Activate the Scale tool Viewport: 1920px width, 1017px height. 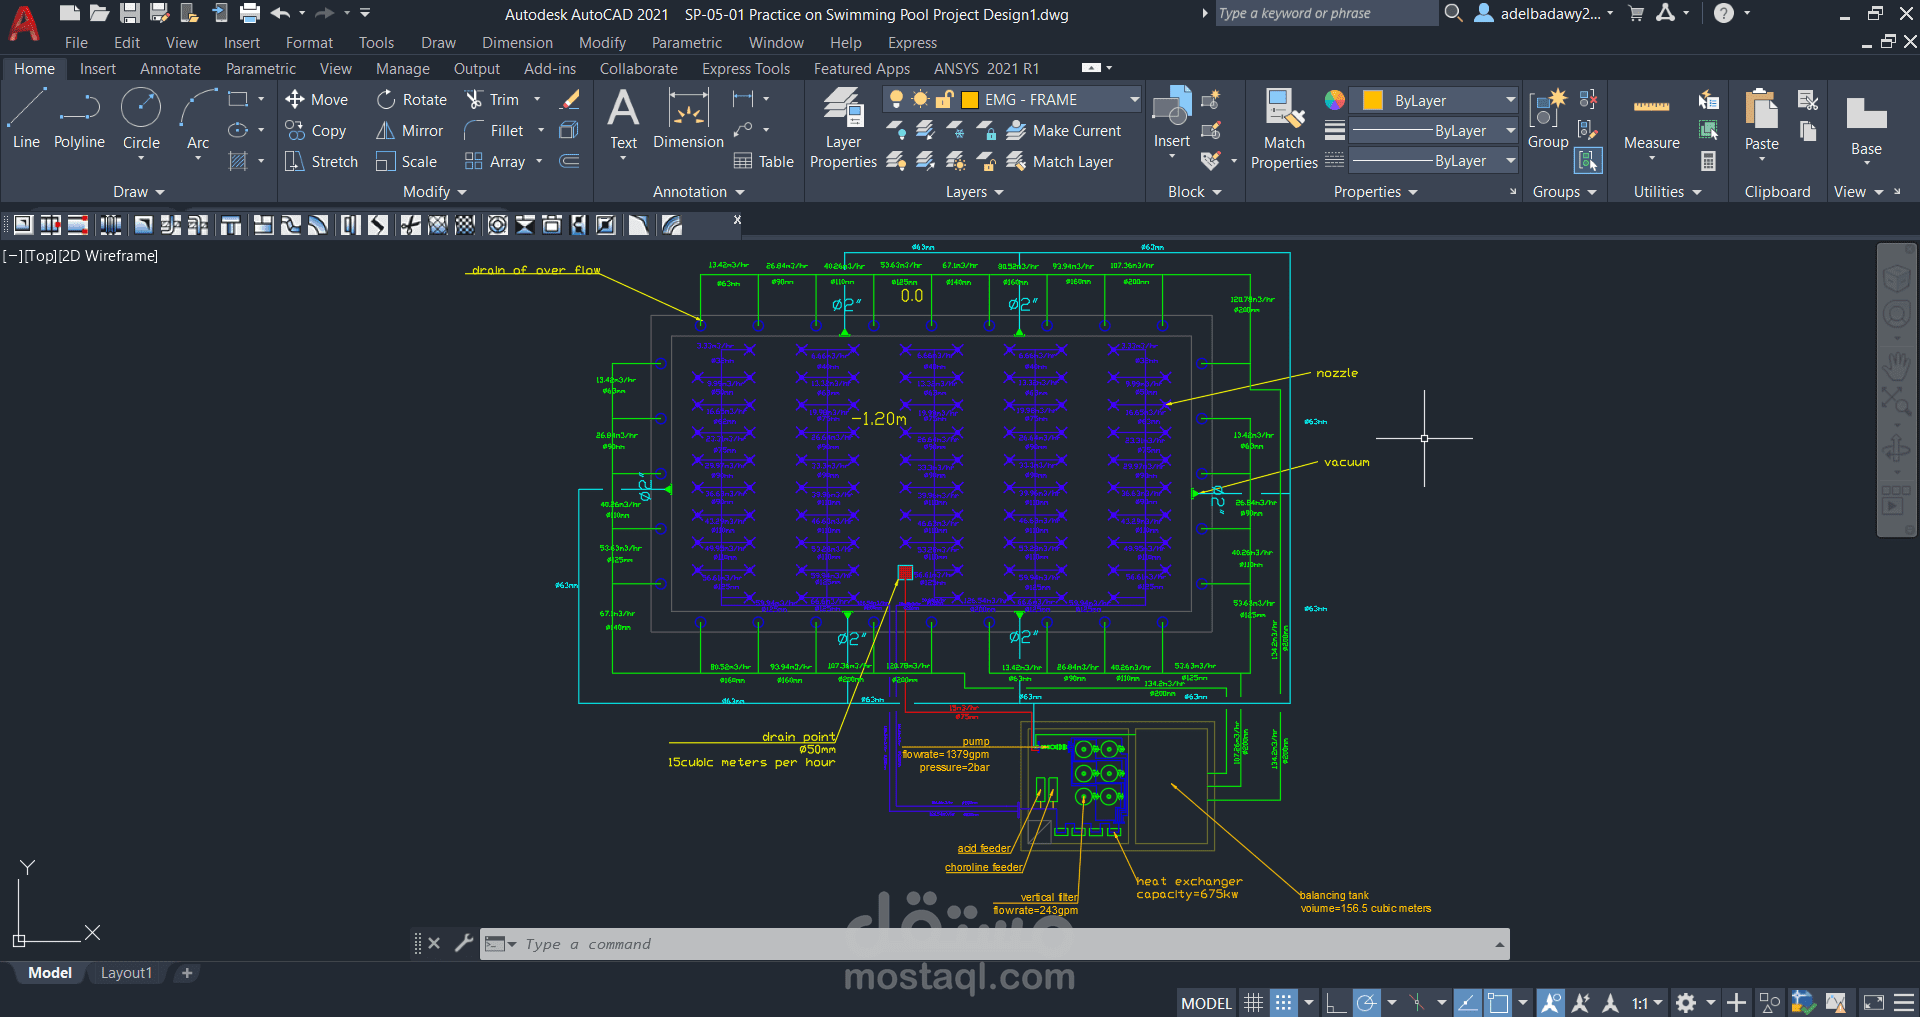coord(407,162)
